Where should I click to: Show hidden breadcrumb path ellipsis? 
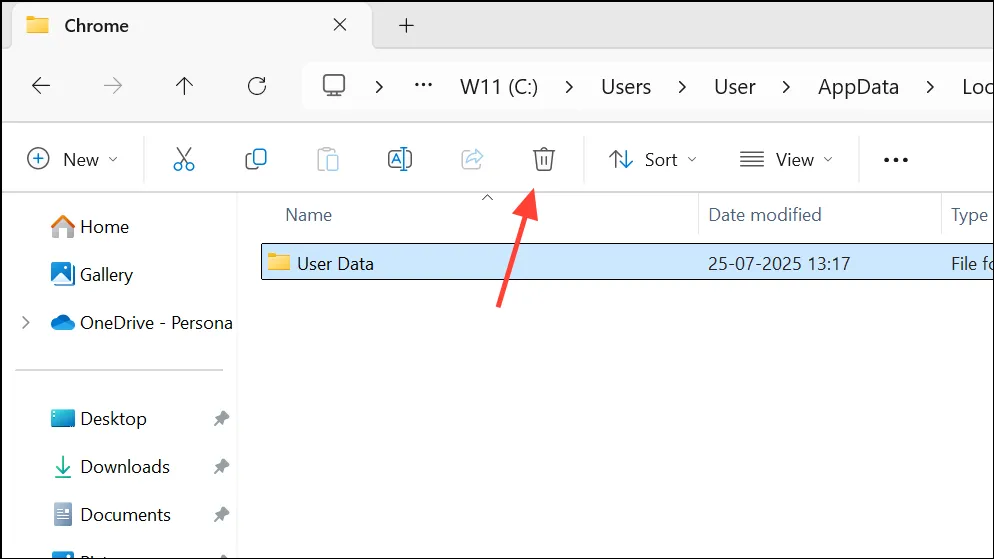point(423,85)
